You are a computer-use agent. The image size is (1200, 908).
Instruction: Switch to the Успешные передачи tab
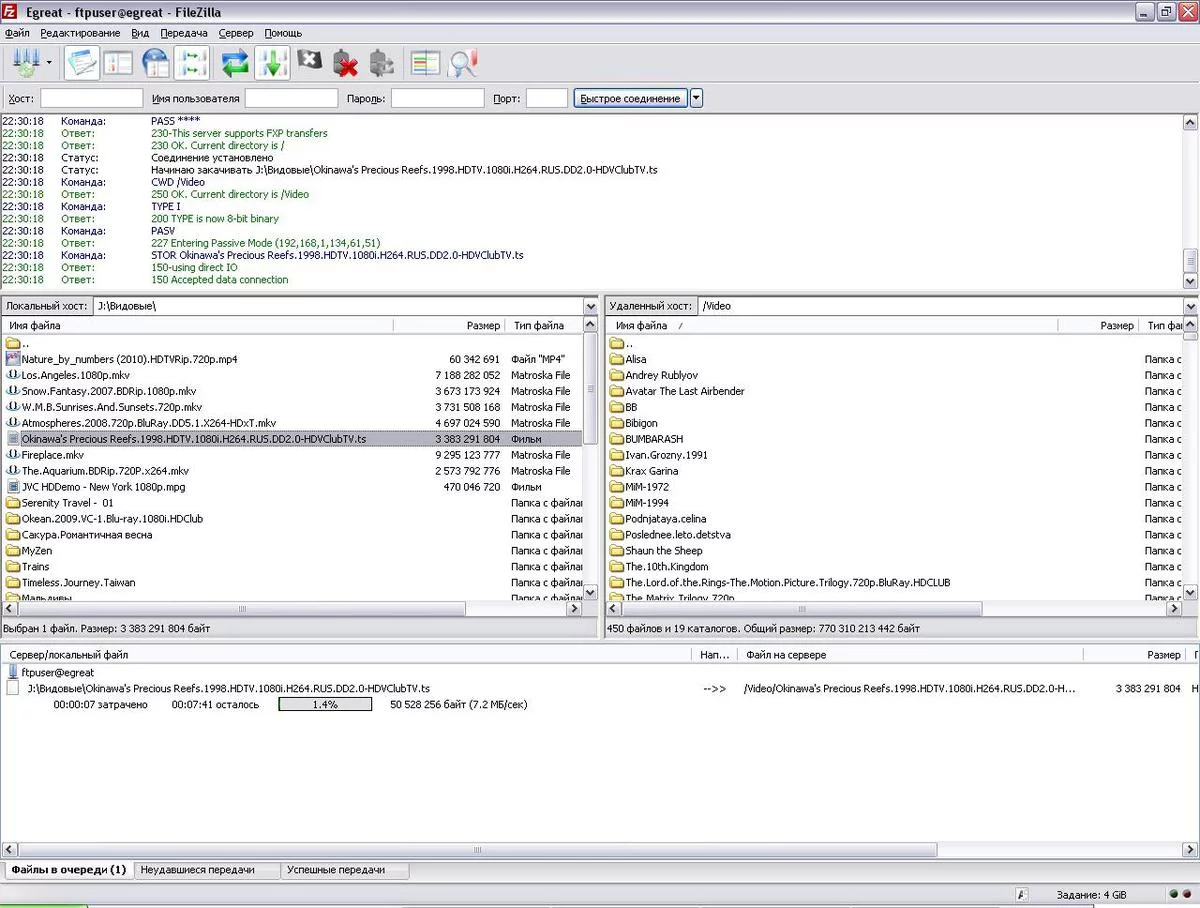point(335,870)
